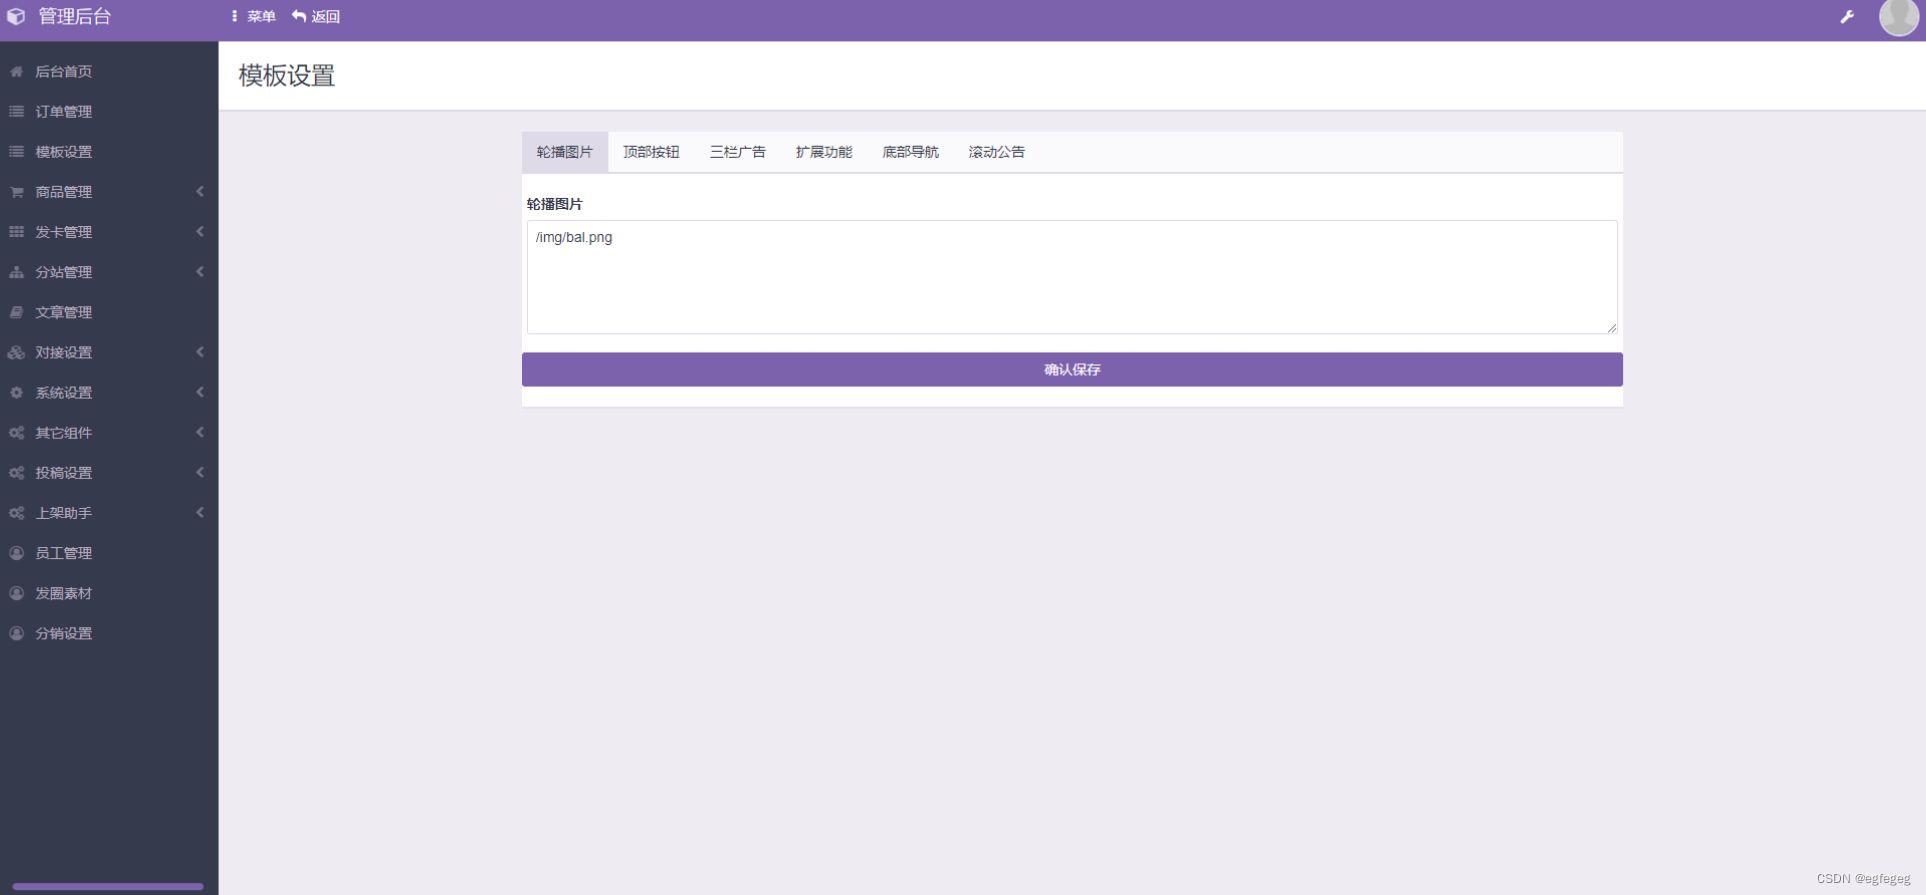1926x895 pixels.
Task: Click the cubes icon beside 对接设置
Action: (16, 352)
